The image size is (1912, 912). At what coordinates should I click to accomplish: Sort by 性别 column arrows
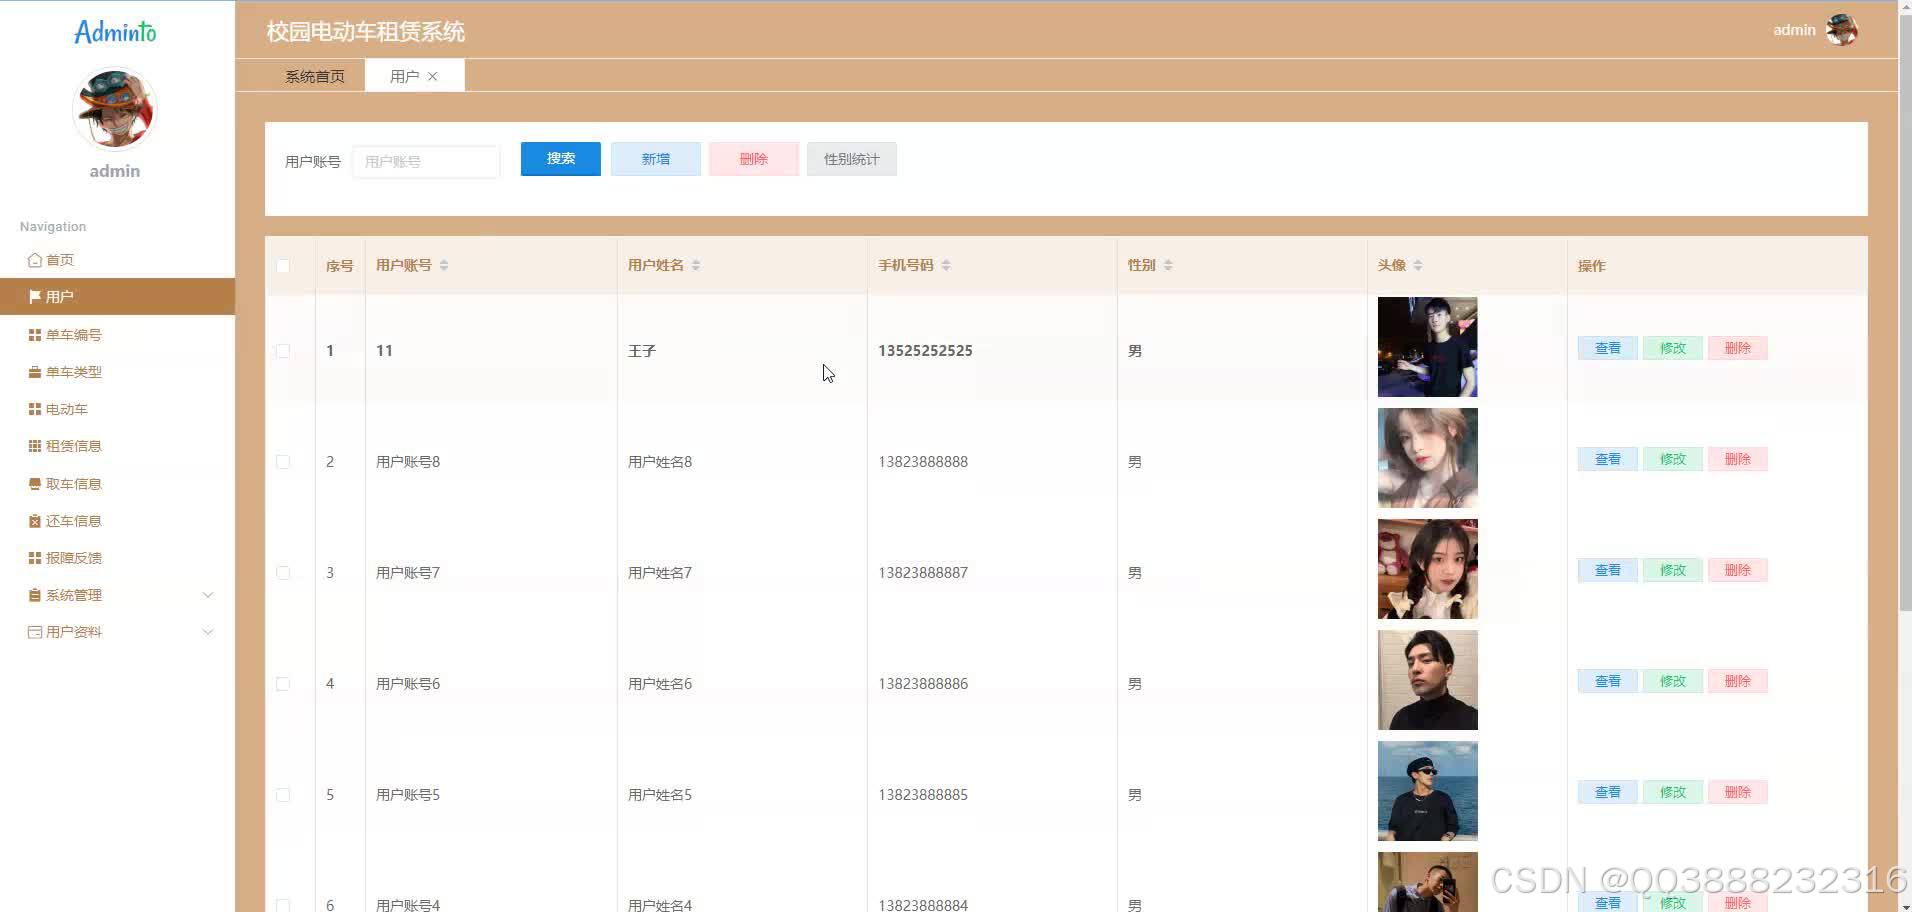[x=1168, y=265]
